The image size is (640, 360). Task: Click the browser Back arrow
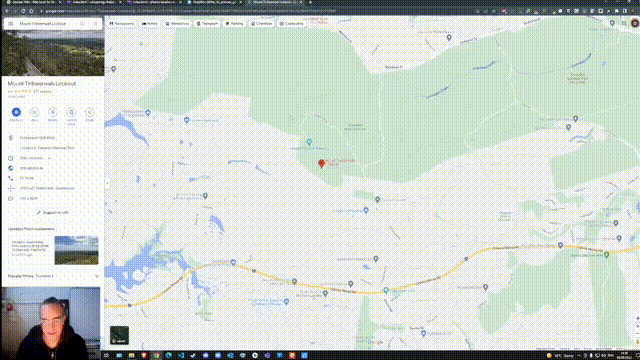(x=7, y=11)
